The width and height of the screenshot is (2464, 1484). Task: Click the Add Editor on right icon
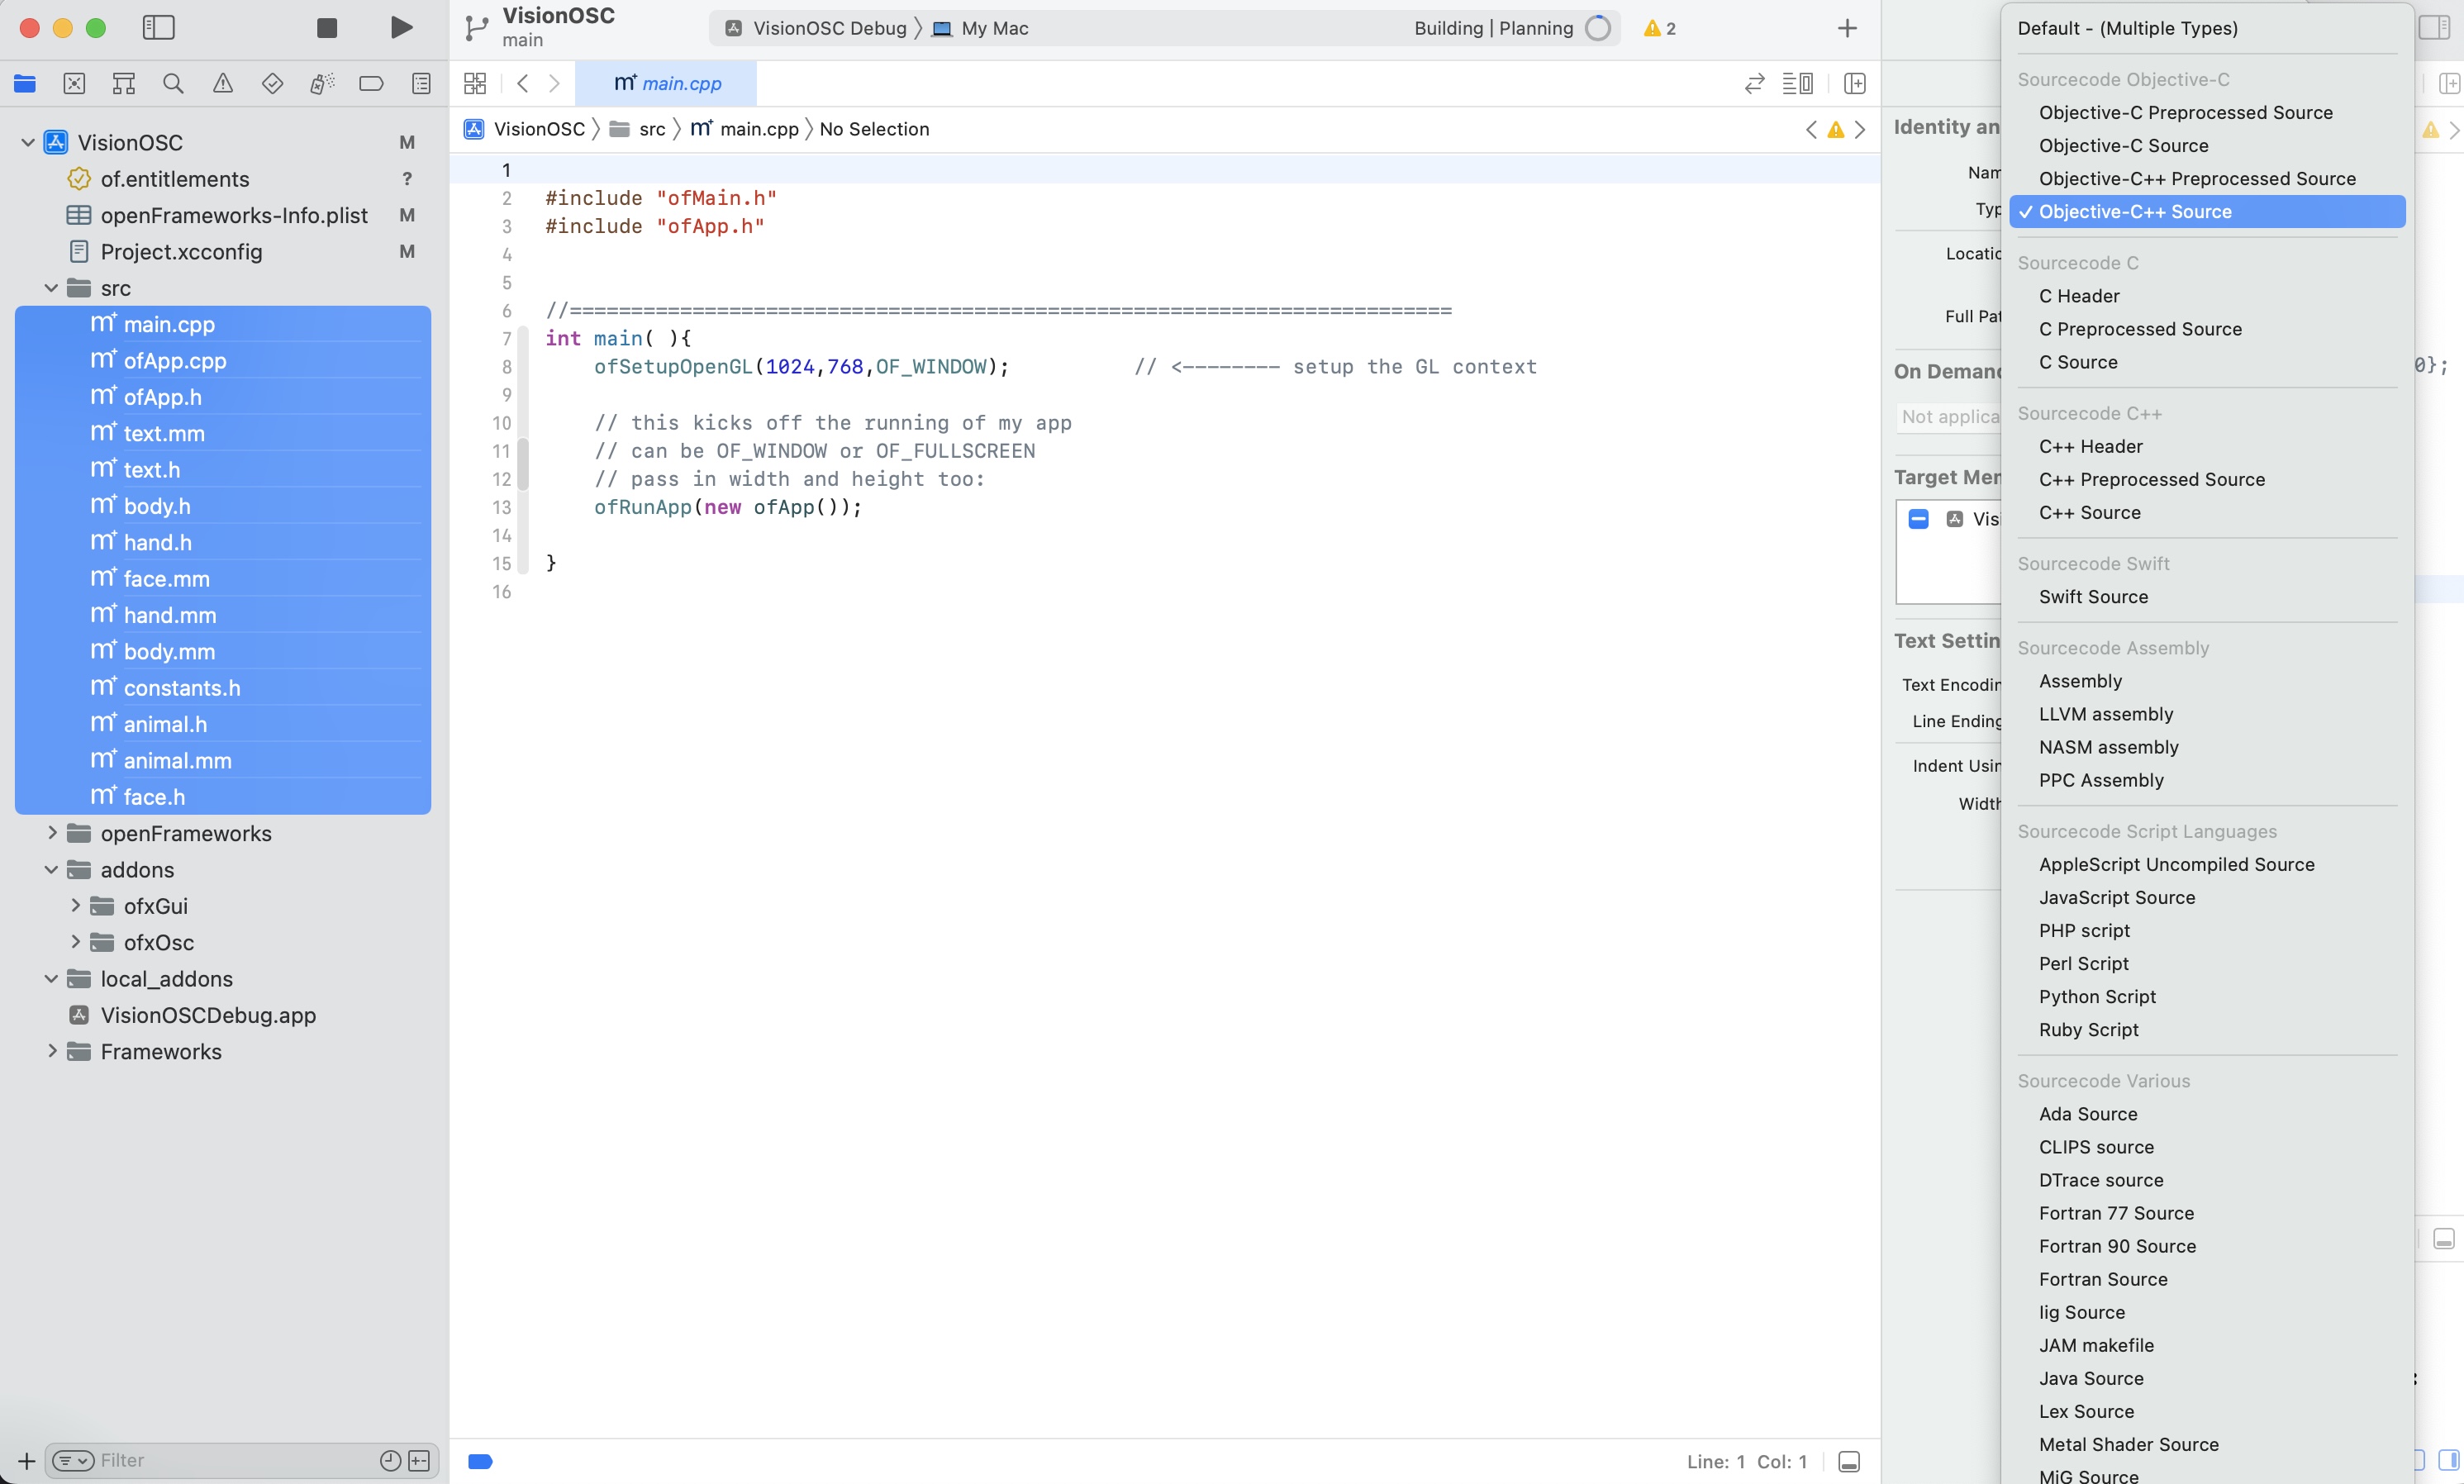1855,83
